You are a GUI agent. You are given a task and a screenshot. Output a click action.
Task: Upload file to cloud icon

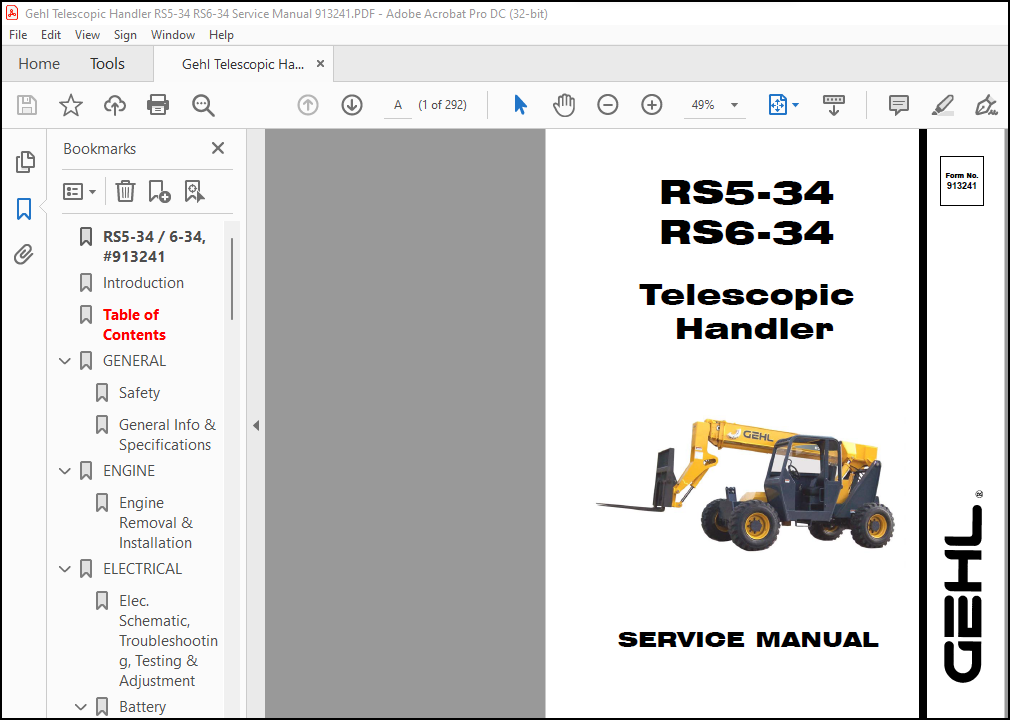click(x=115, y=105)
